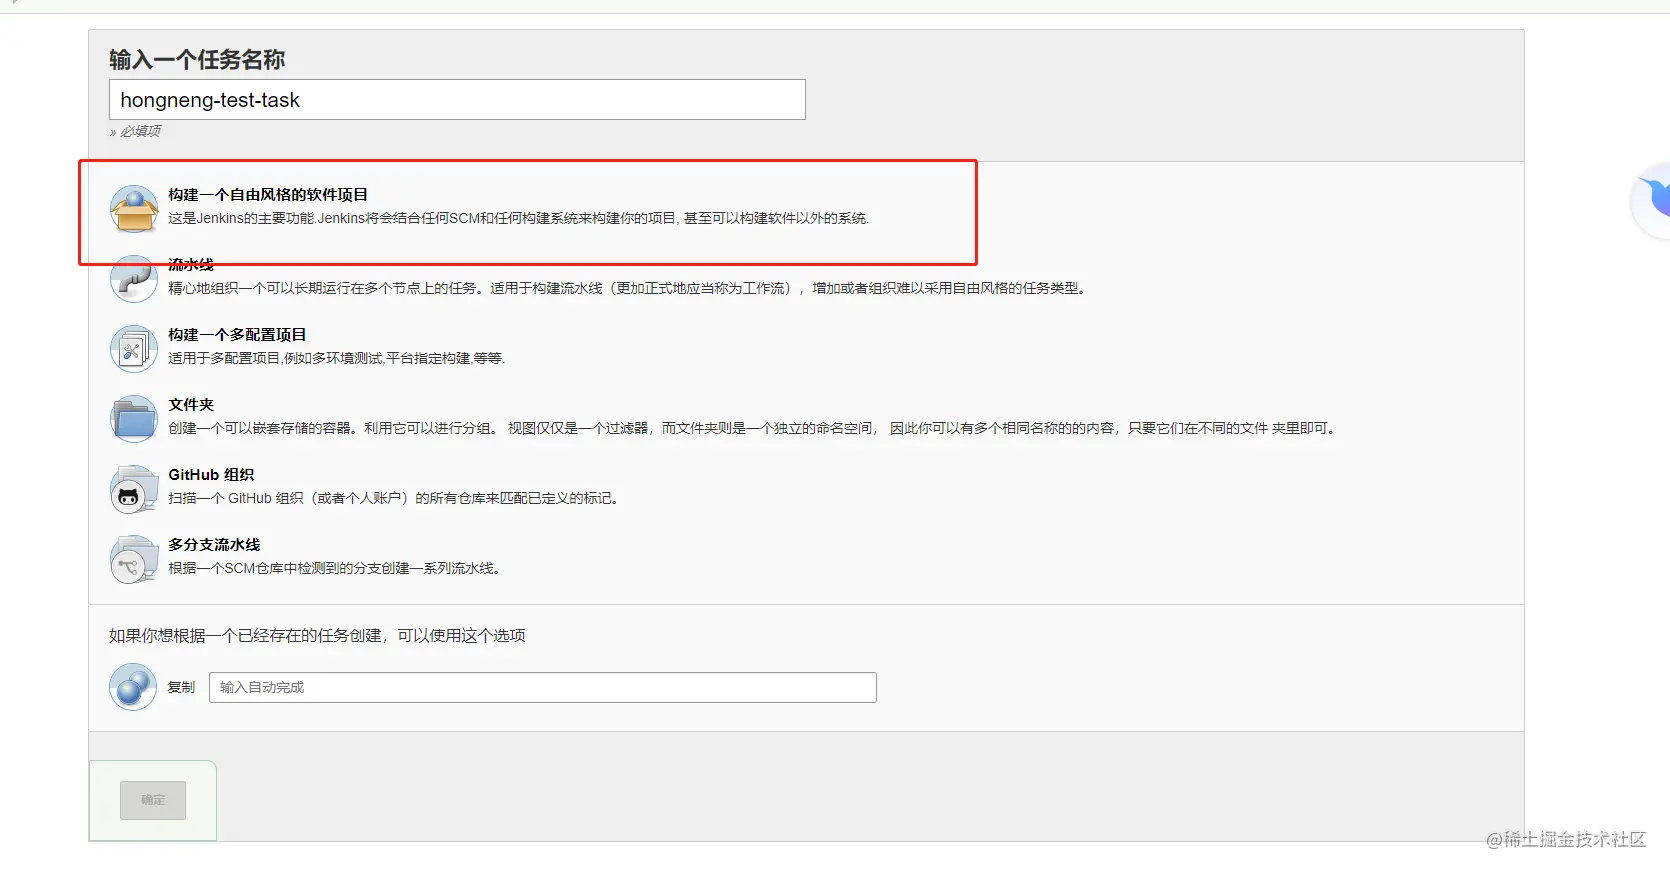Select the 多分支流水线 item title

point(214,545)
